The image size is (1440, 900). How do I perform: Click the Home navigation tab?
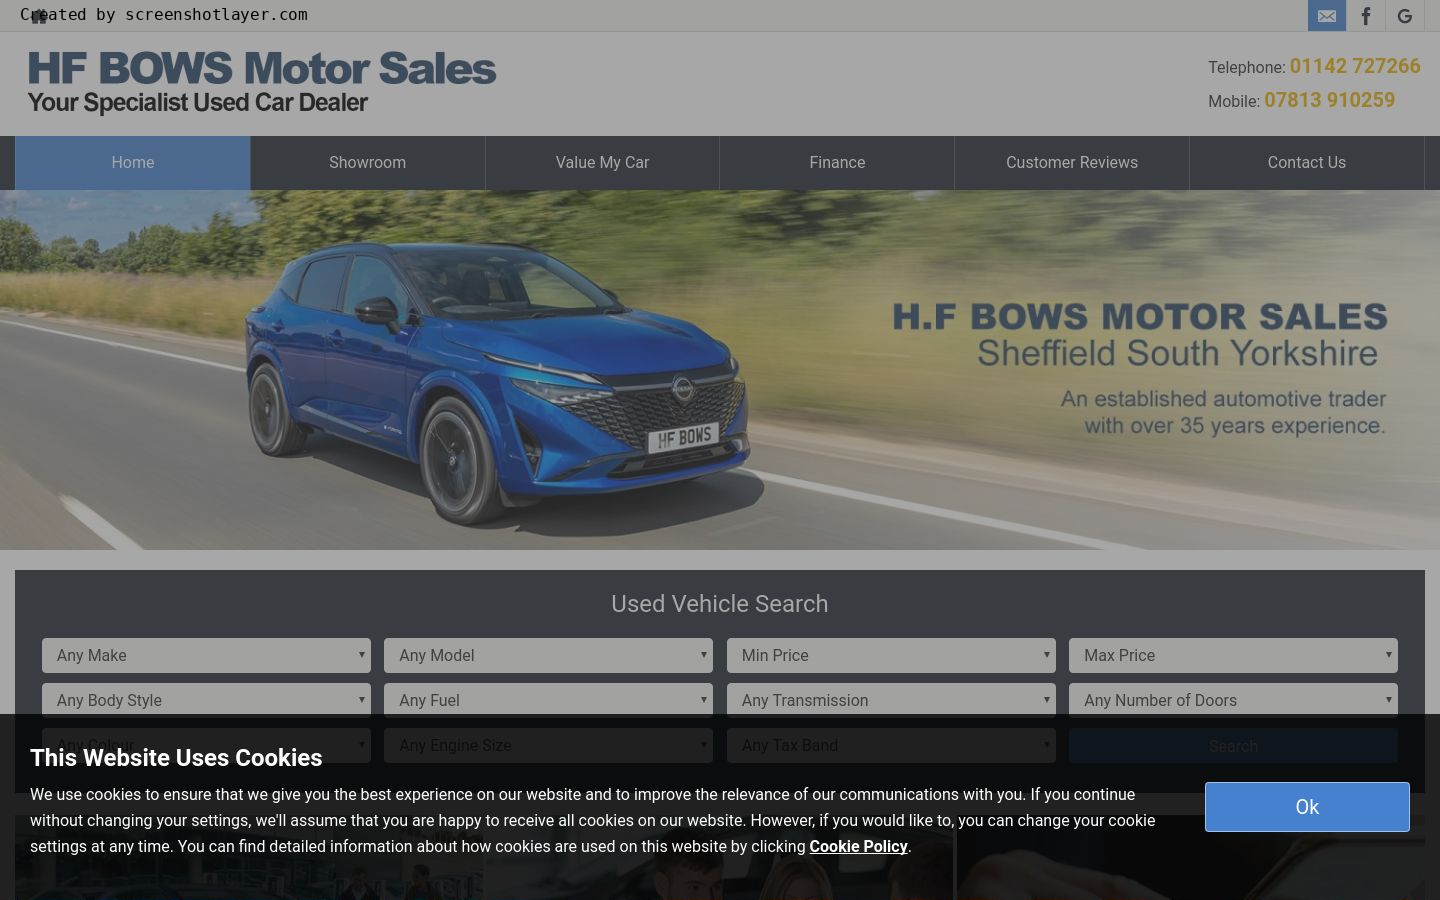pyautogui.click(x=133, y=163)
